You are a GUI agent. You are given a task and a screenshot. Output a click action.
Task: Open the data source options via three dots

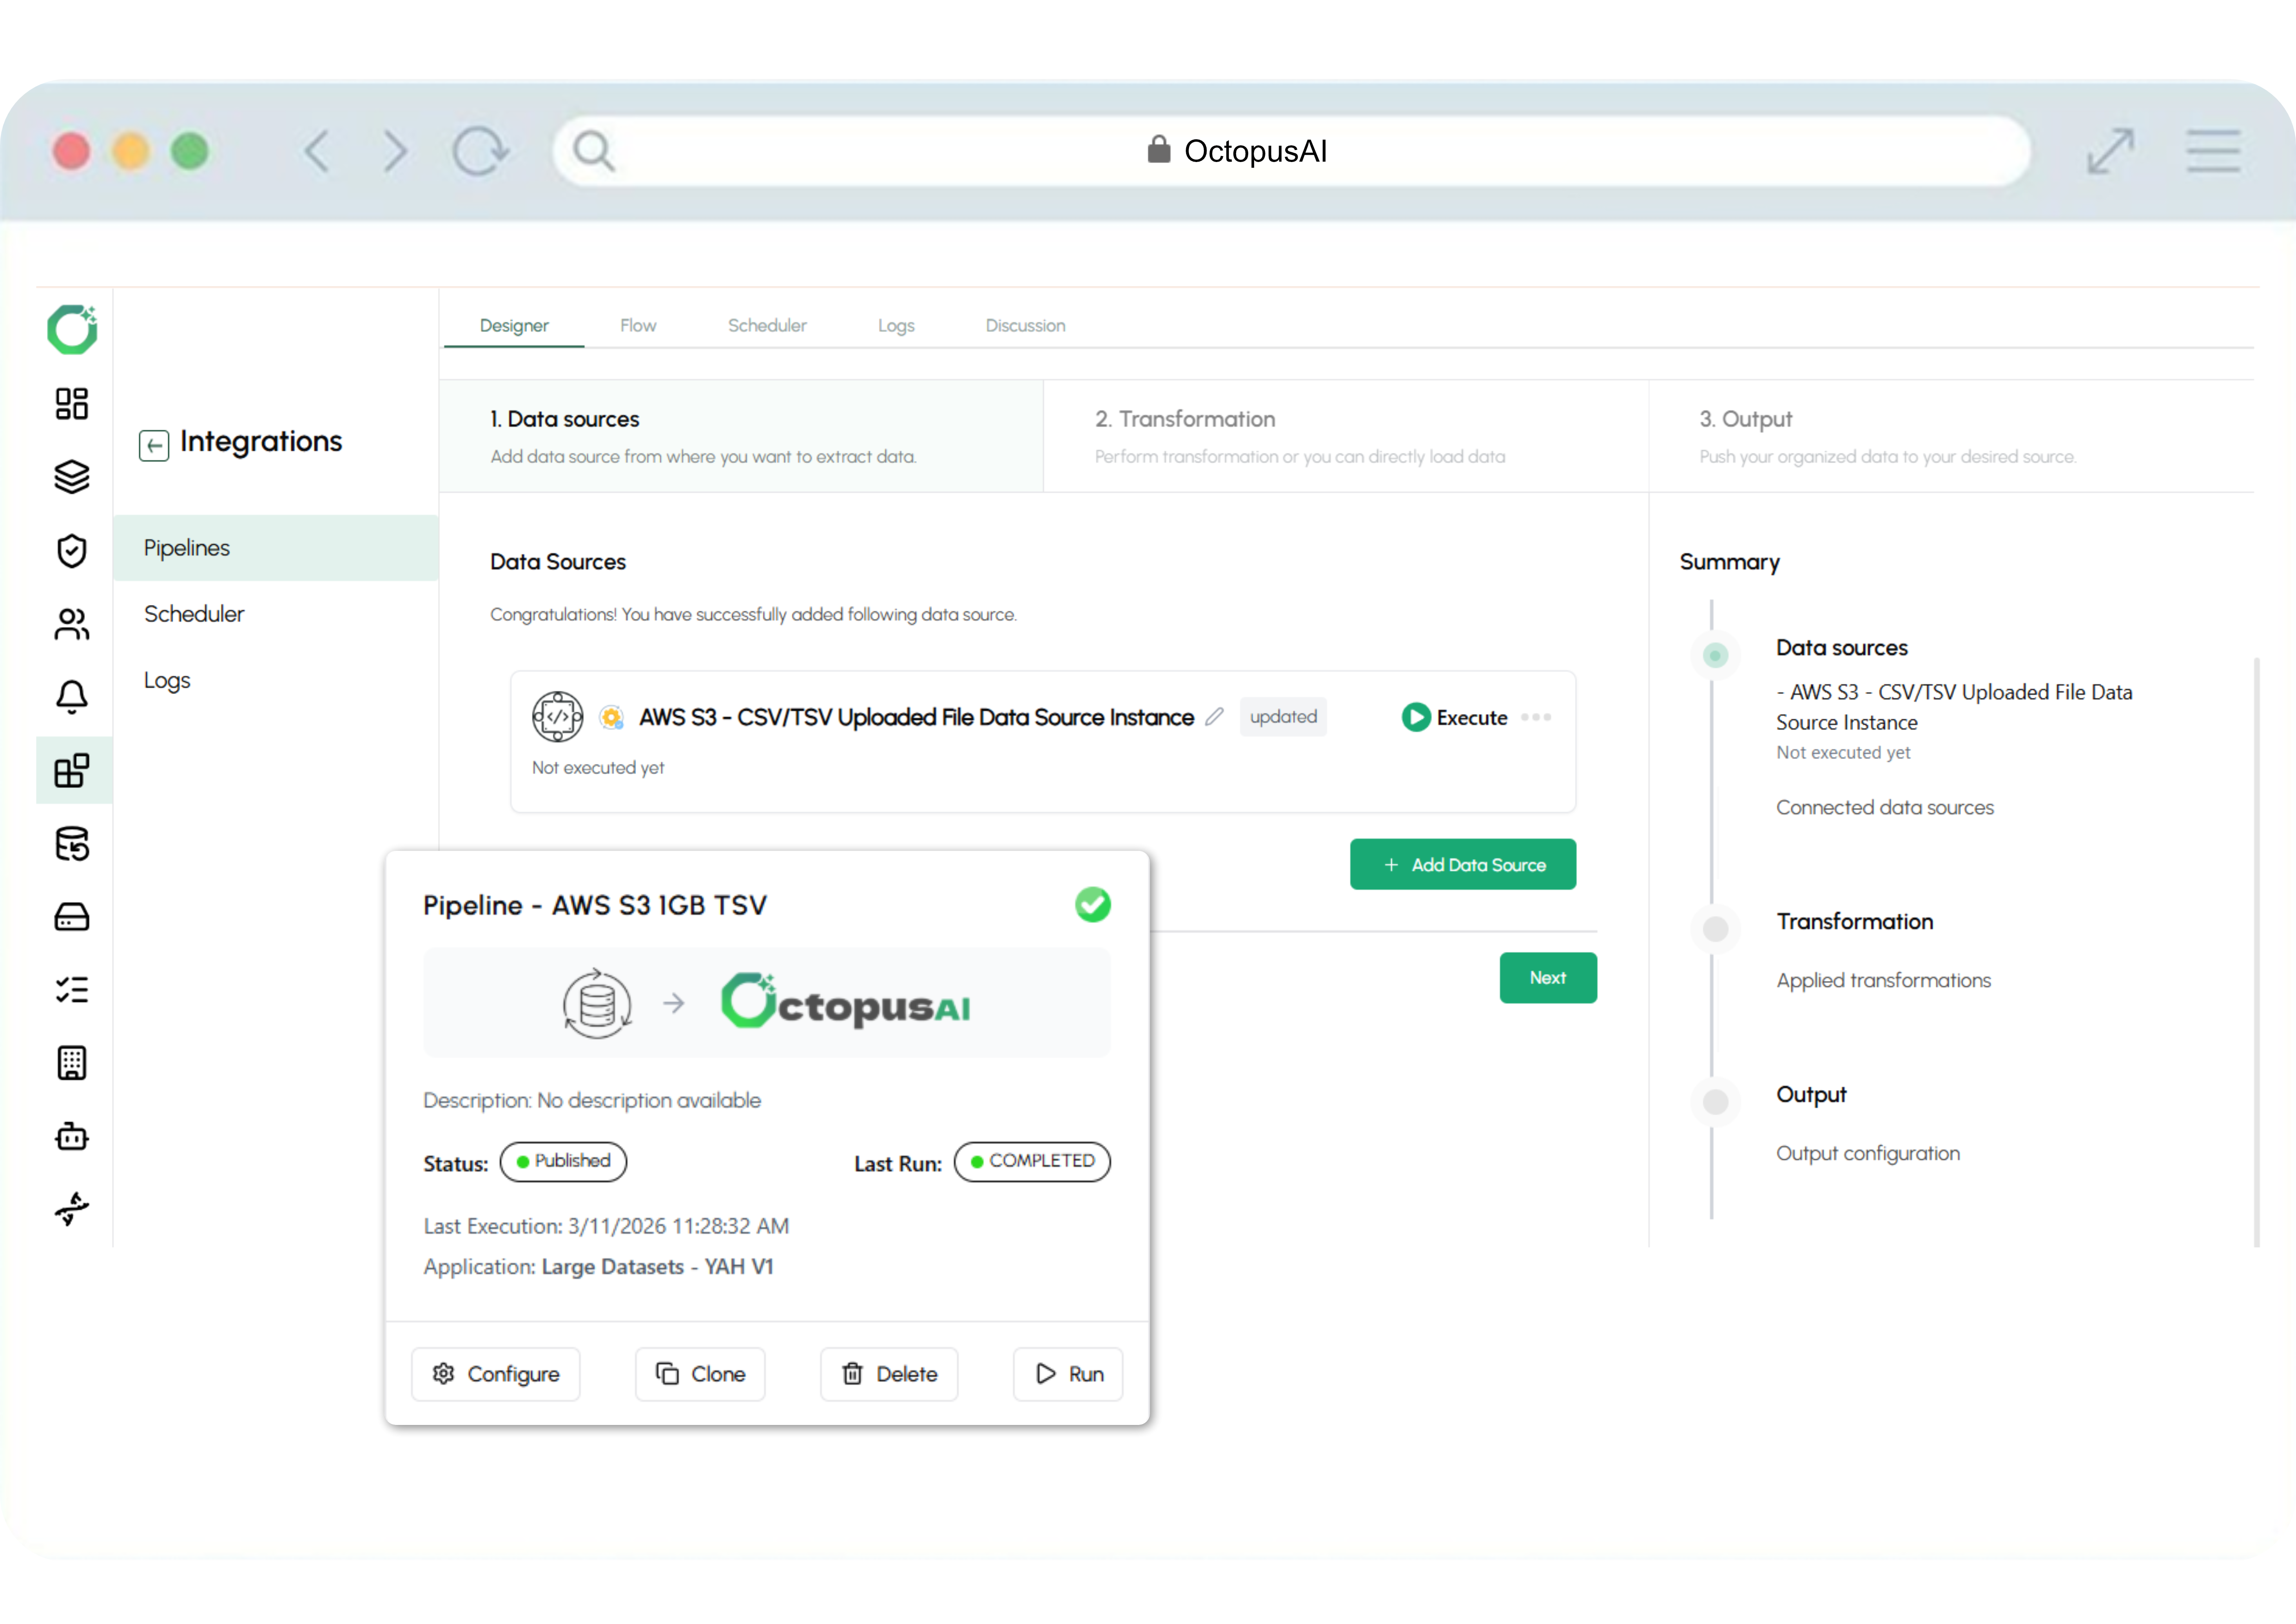point(1537,718)
